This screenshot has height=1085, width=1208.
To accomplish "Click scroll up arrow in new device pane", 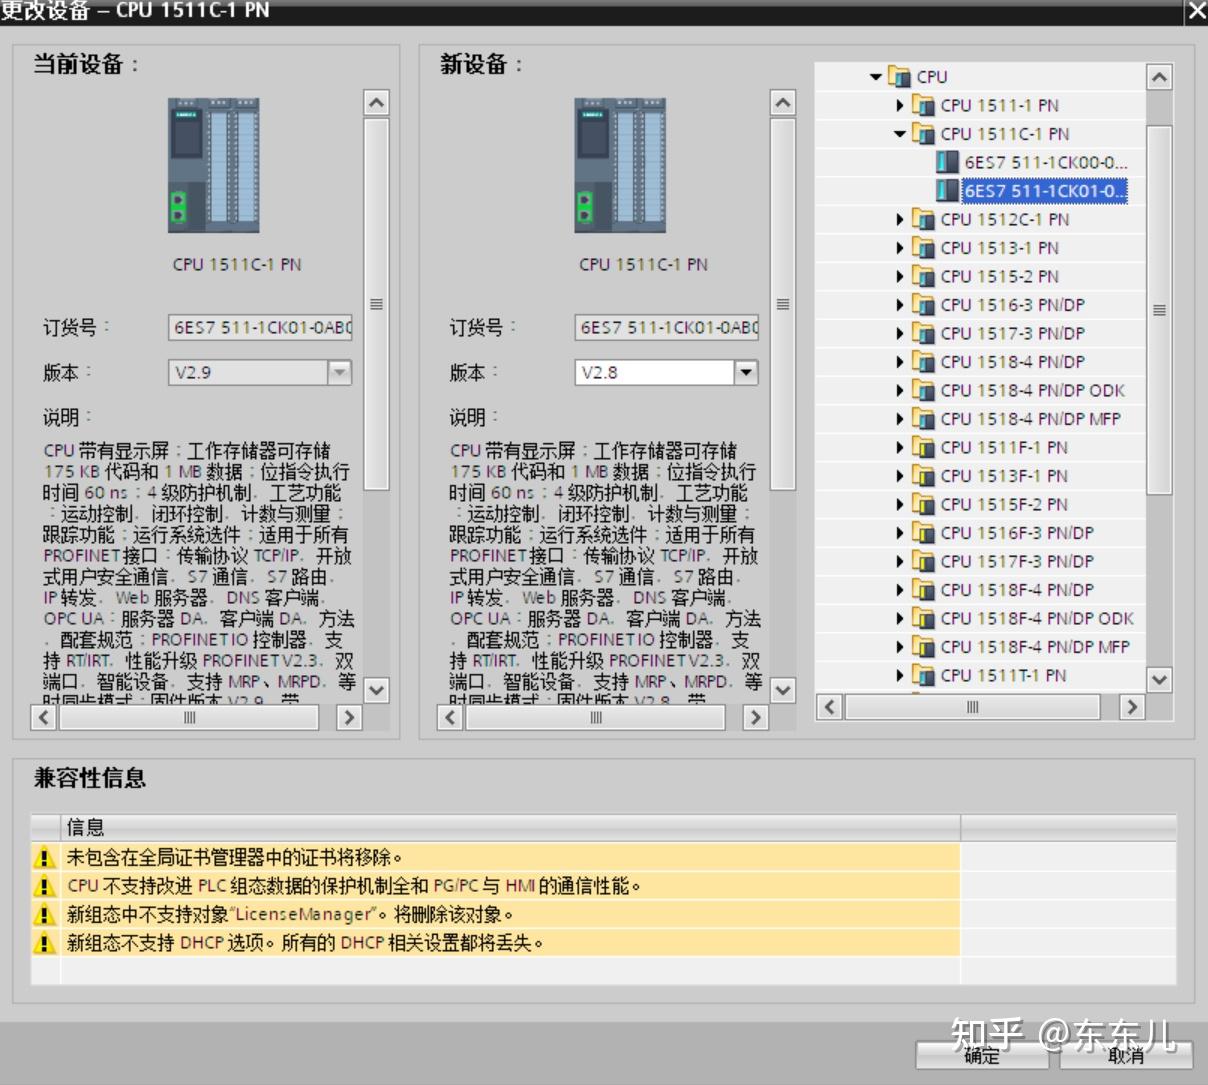I will 783,102.
